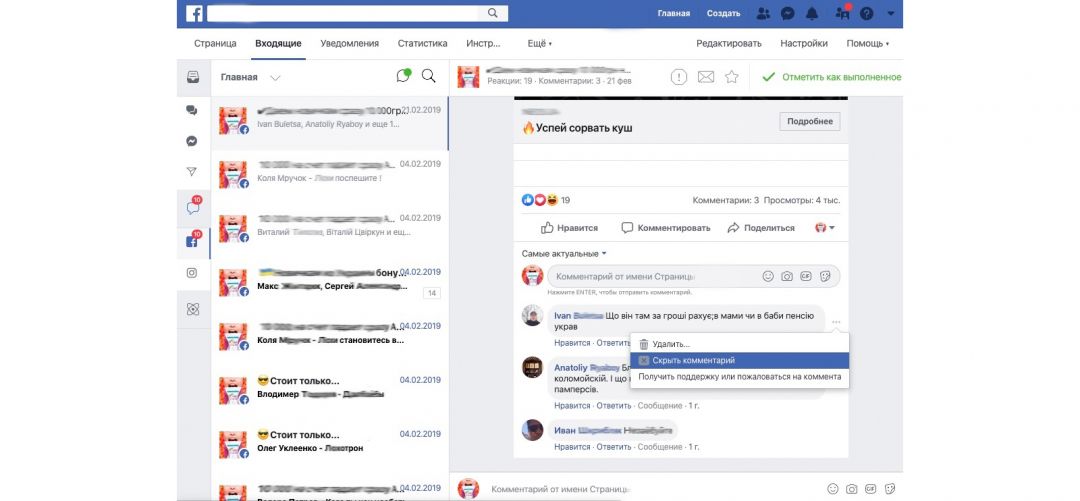
Task: Search the inbox with the magnifier icon
Action: tap(428, 76)
